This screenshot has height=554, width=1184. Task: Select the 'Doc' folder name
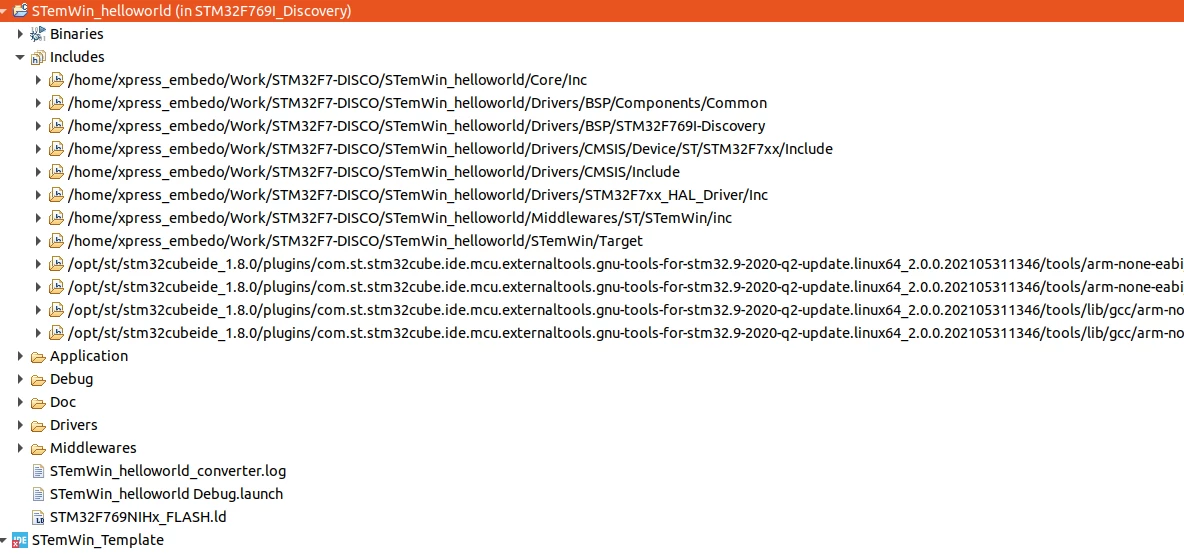pos(63,402)
